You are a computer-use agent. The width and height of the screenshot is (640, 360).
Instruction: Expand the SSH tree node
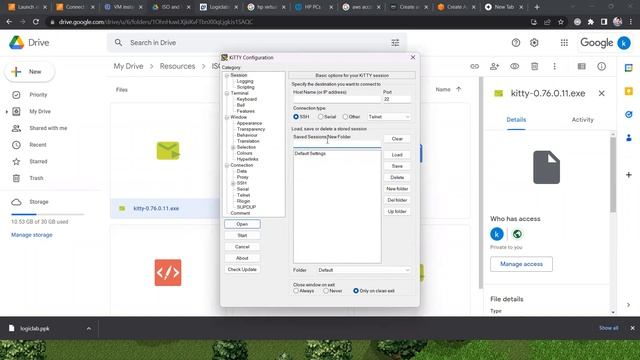click(x=233, y=183)
